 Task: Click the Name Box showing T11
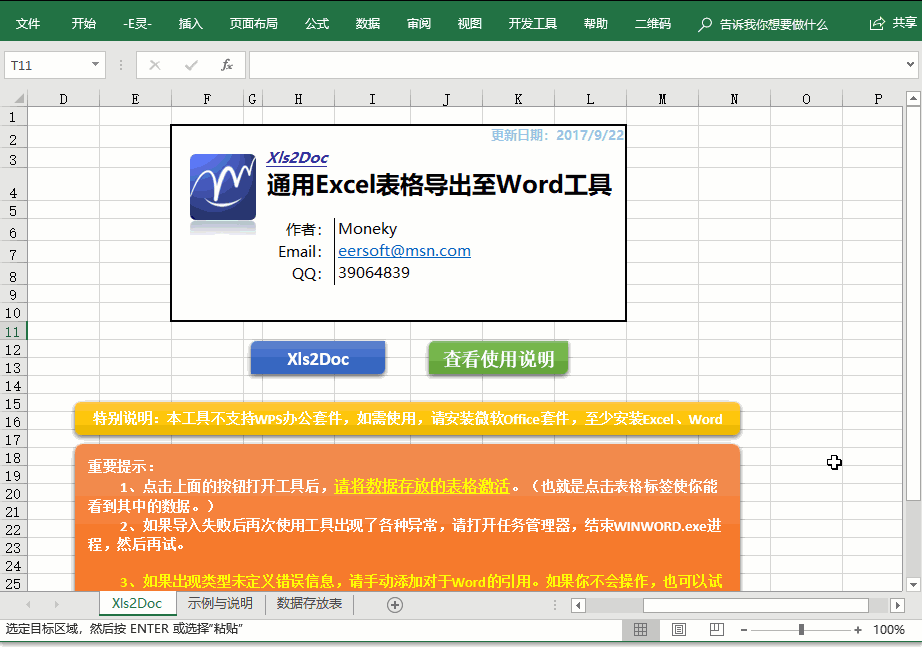55,65
